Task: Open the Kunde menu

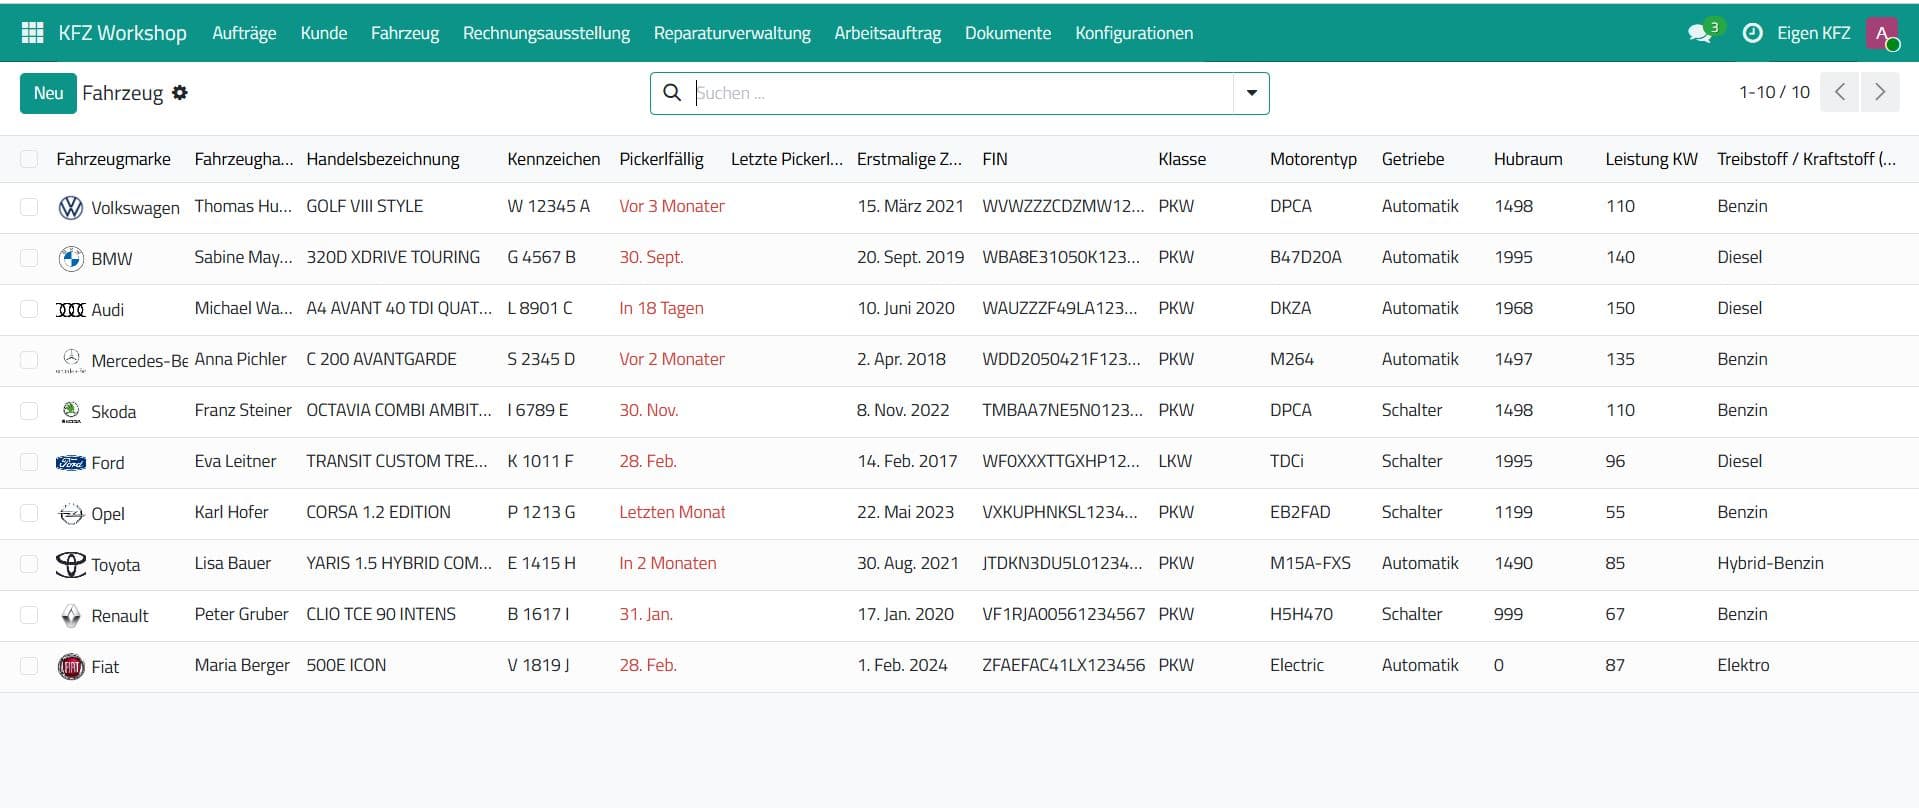Action: point(324,33)
